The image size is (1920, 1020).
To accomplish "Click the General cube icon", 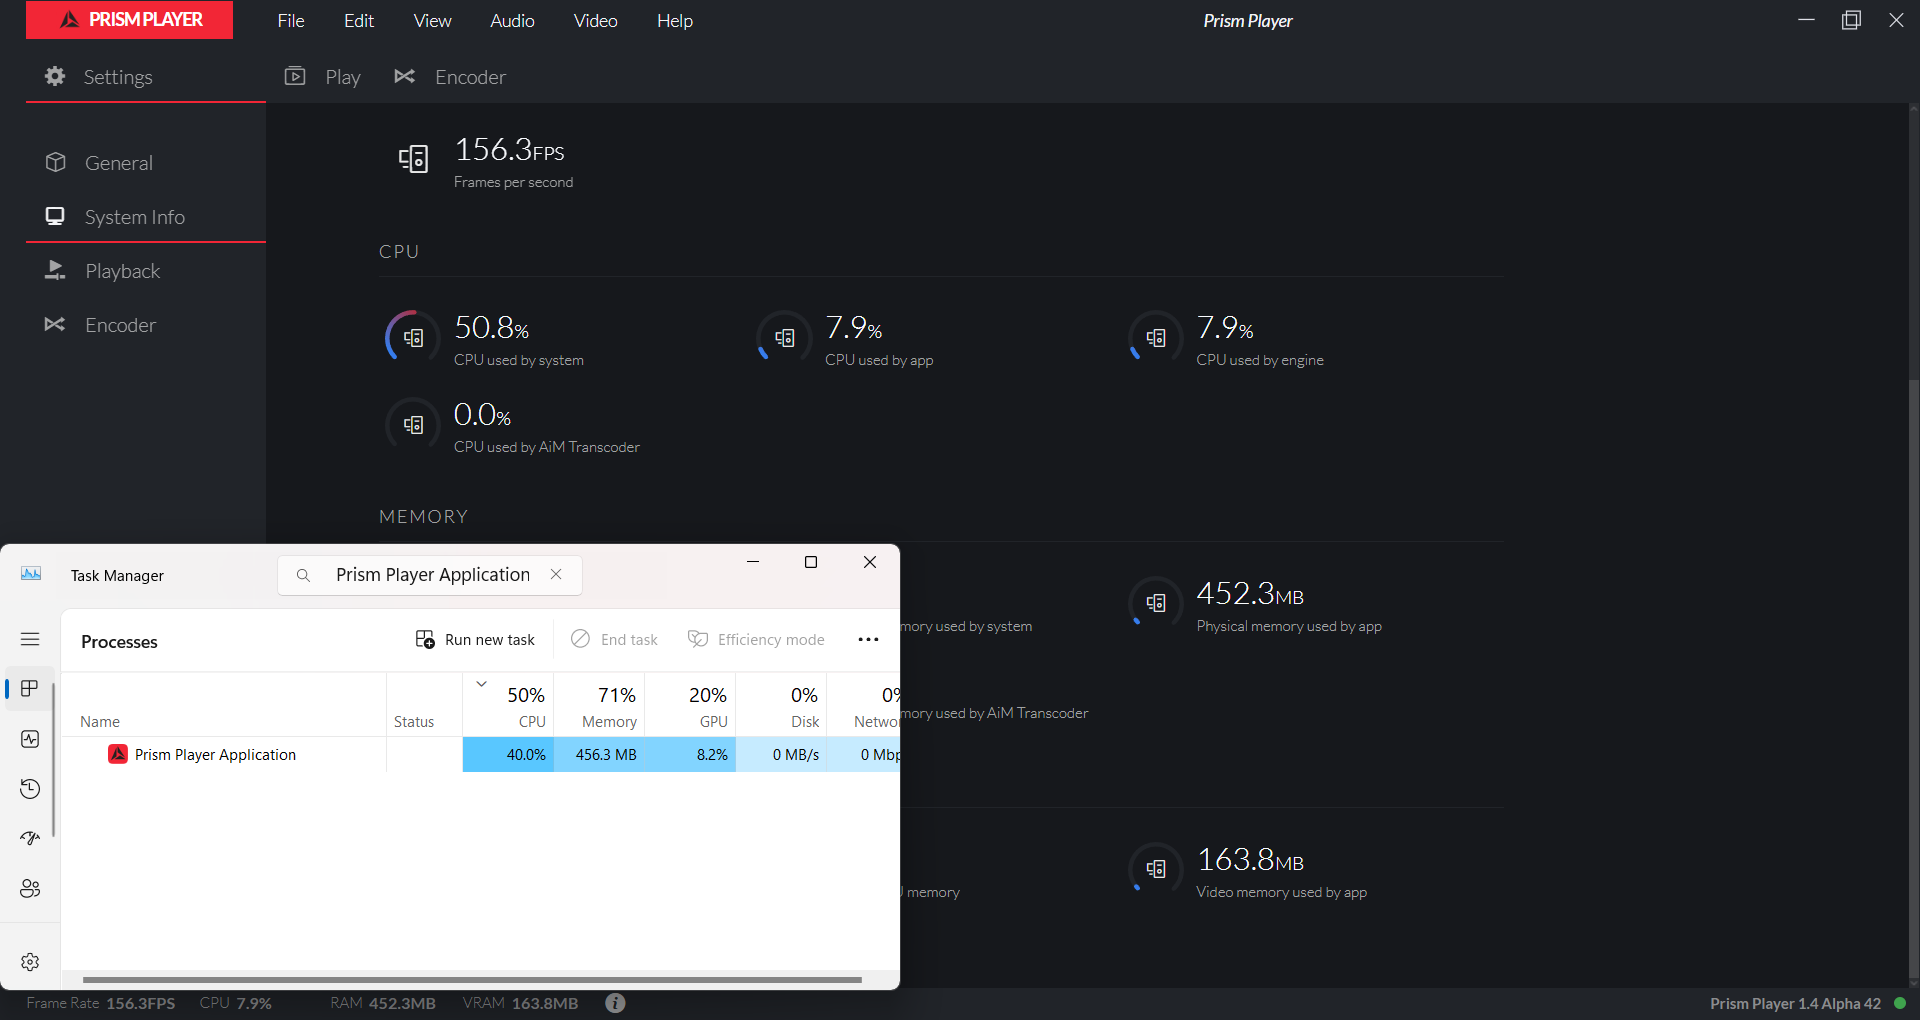I will point(56,162).
